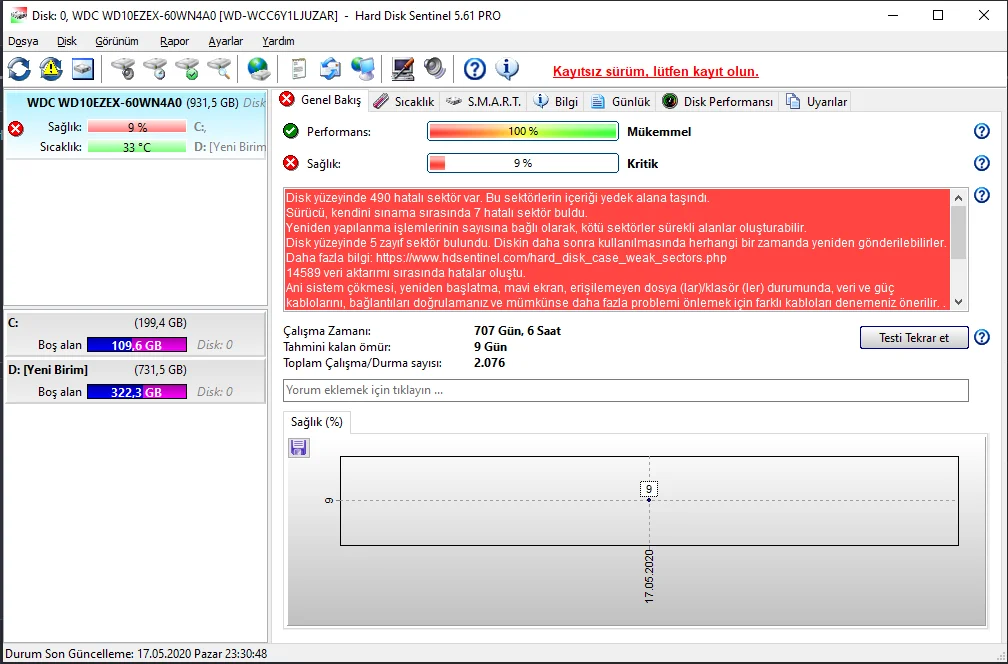Click the toolbar blue question mark help icon
The image size is (1008, 664).
474,68
